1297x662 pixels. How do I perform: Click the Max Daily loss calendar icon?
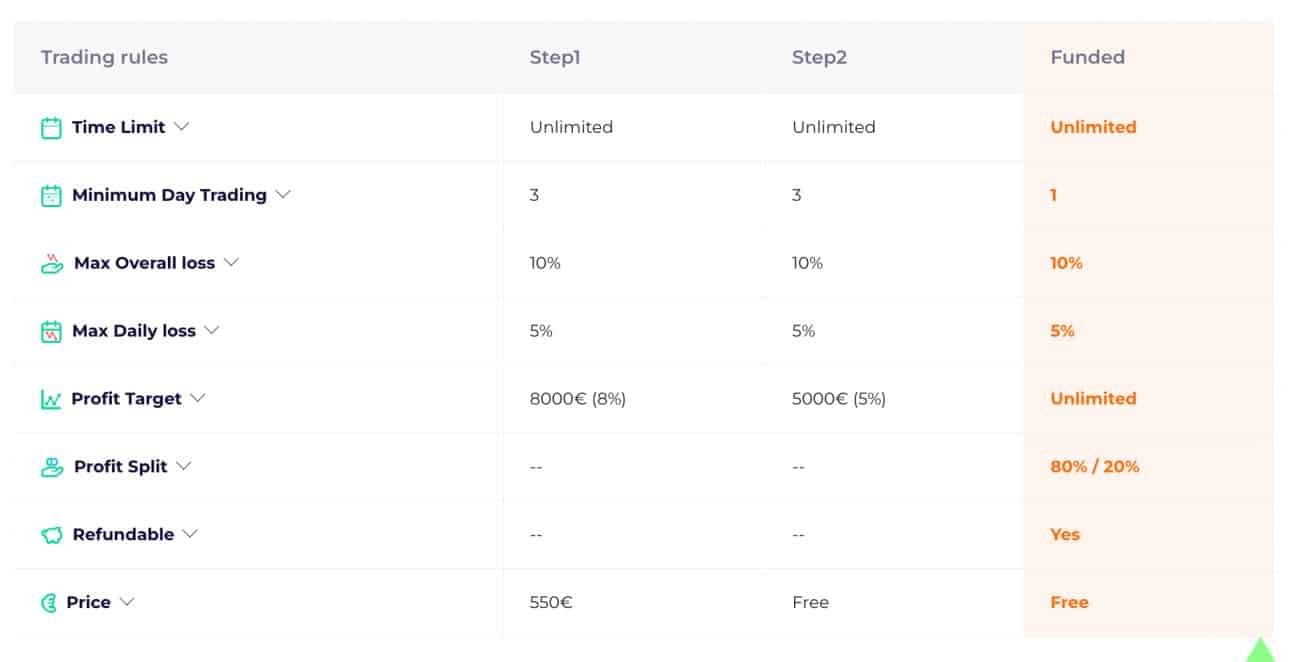pos(51,332)
